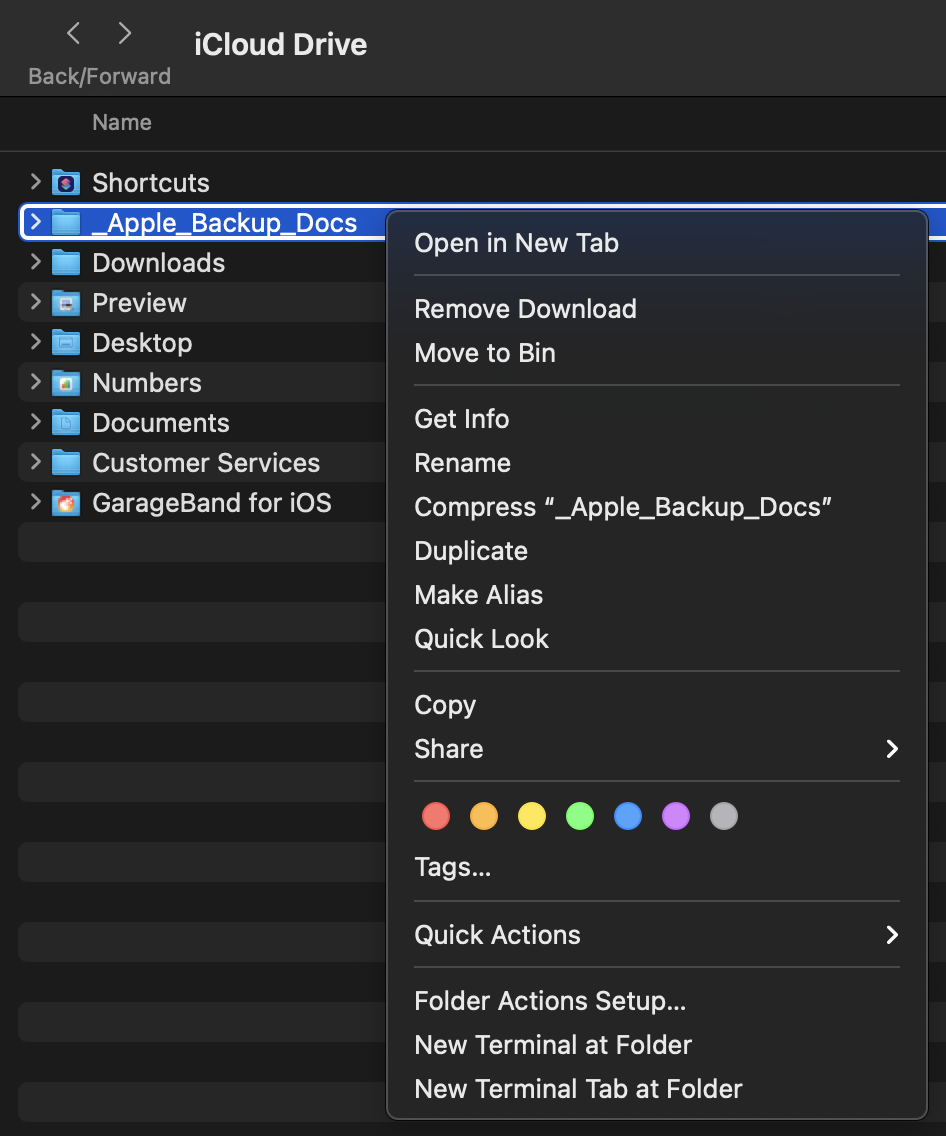Select Get Info from context menu
Viewport: 946px width, 1136px height.
462,419
